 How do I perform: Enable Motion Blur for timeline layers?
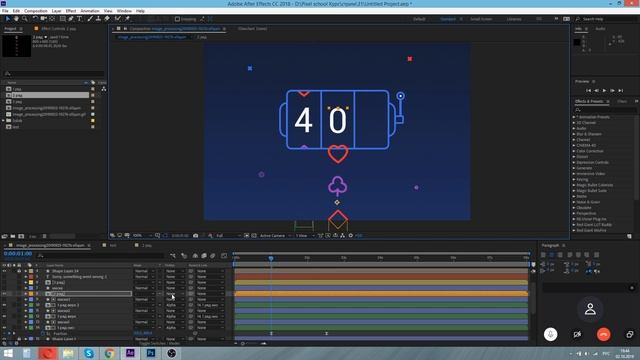212,256
